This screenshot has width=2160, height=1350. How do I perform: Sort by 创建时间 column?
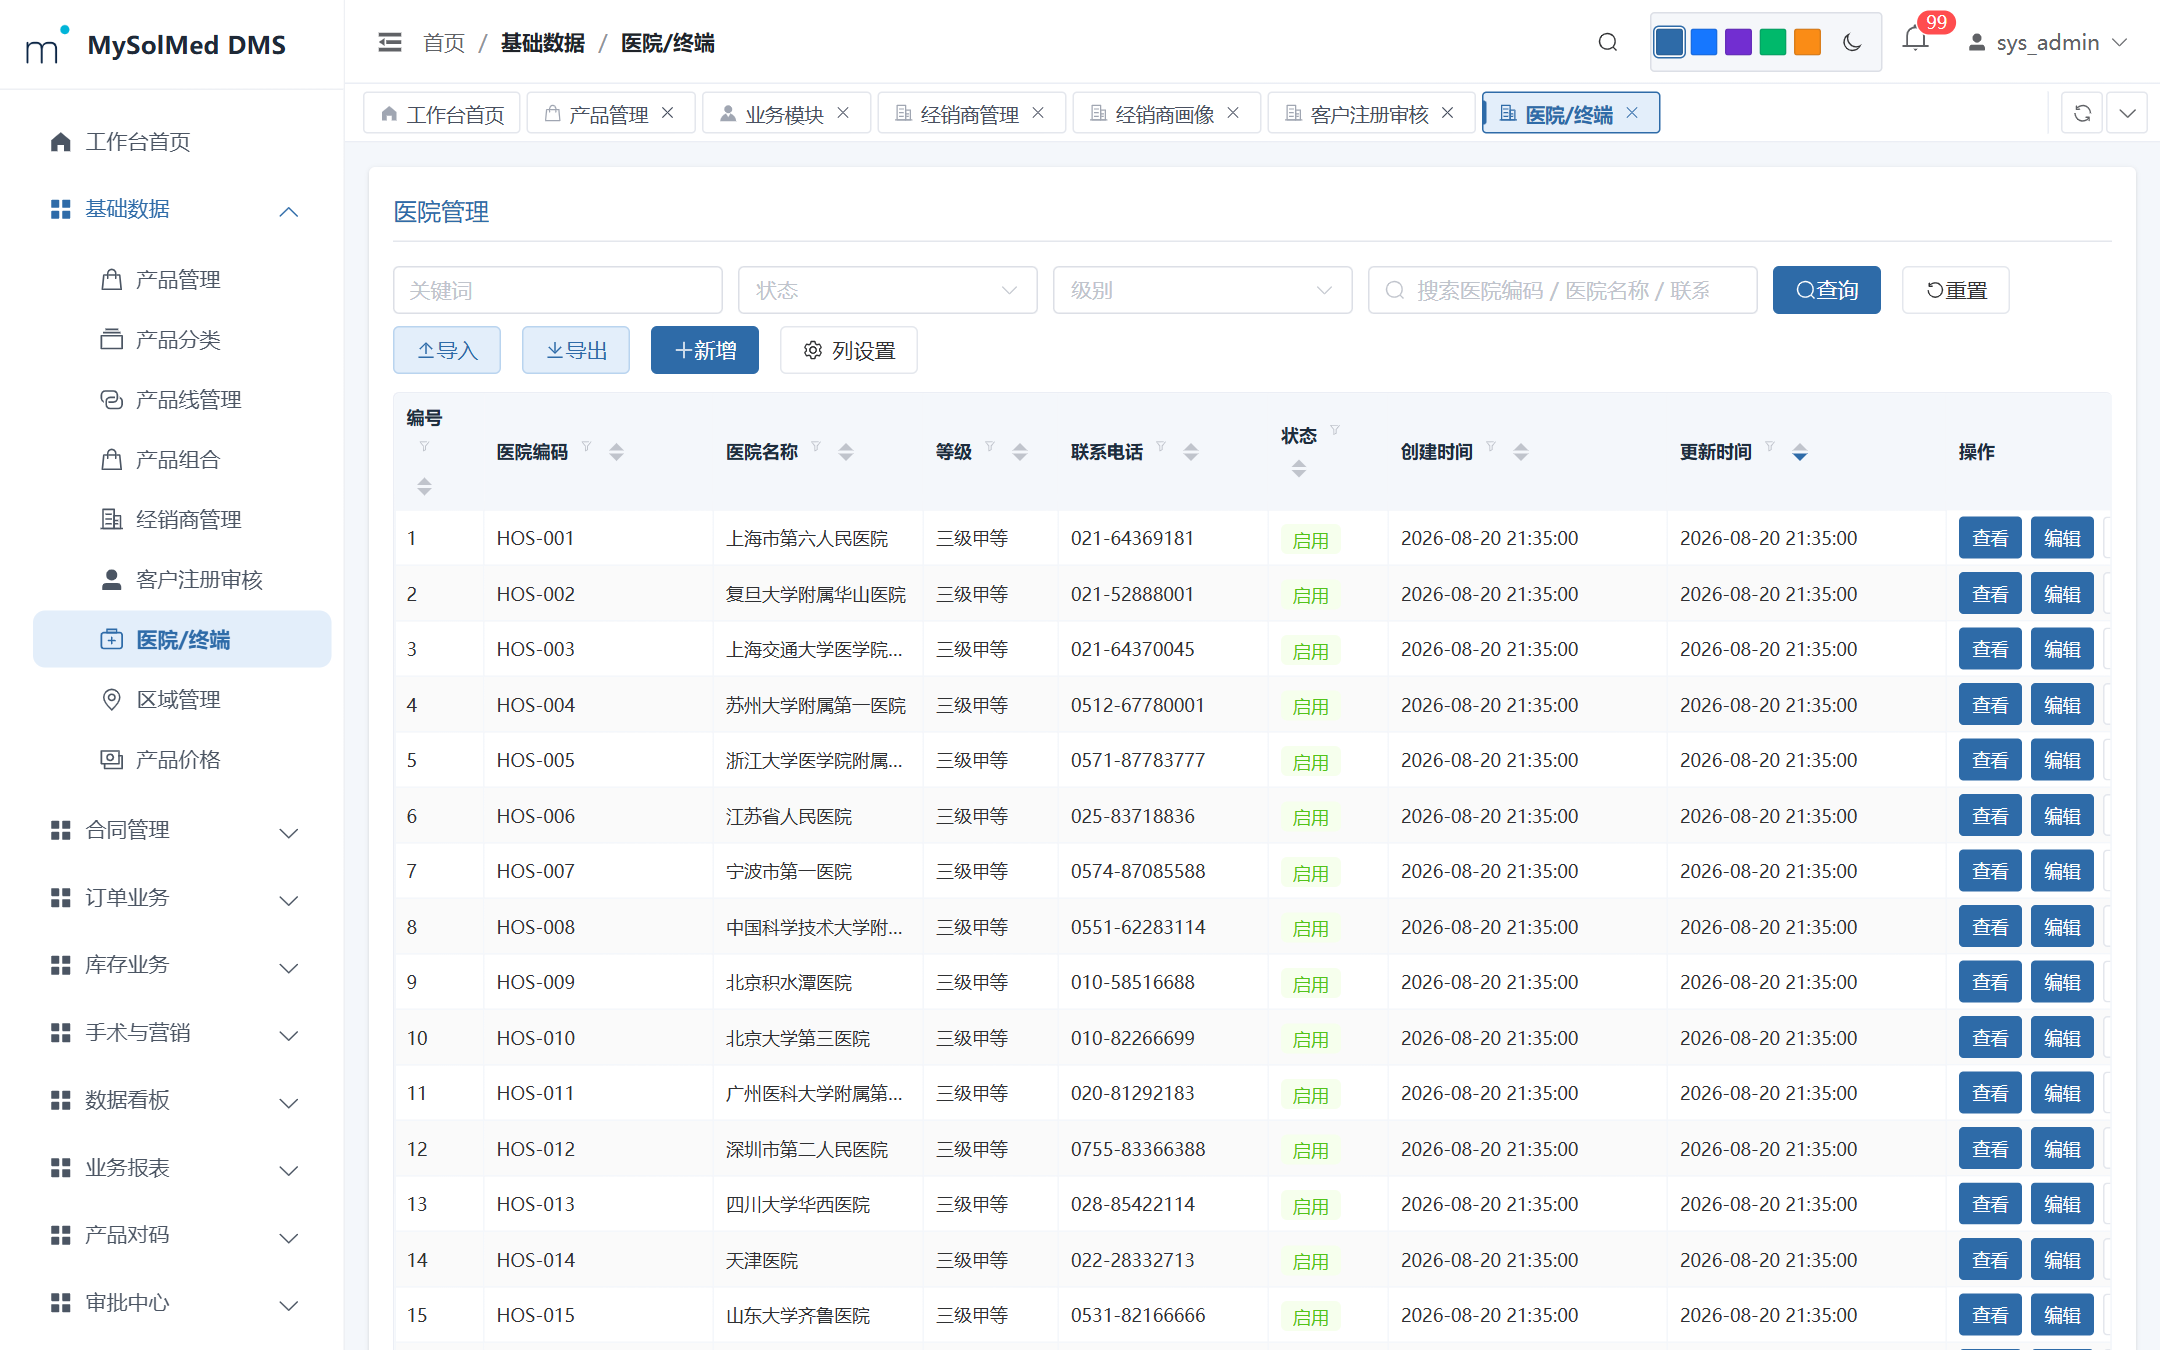[1521, 452]
